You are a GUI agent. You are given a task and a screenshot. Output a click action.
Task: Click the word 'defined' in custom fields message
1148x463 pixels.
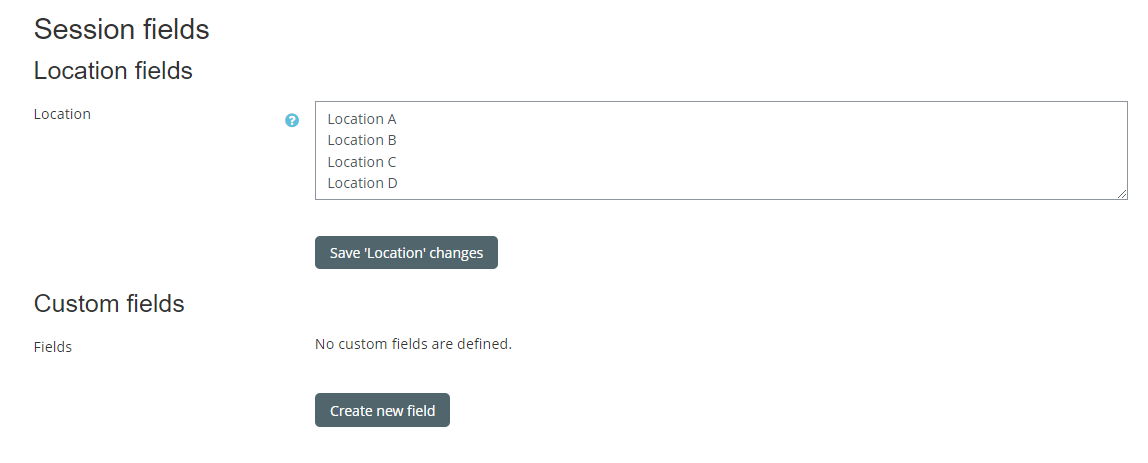[484, 344]
